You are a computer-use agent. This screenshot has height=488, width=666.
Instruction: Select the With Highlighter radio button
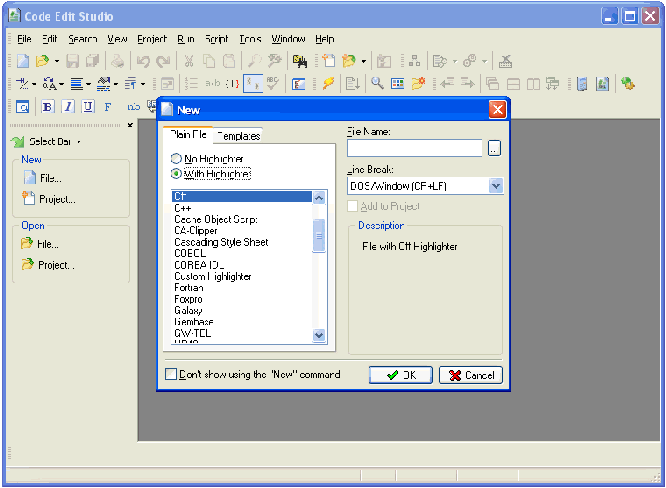coord(176,174)
